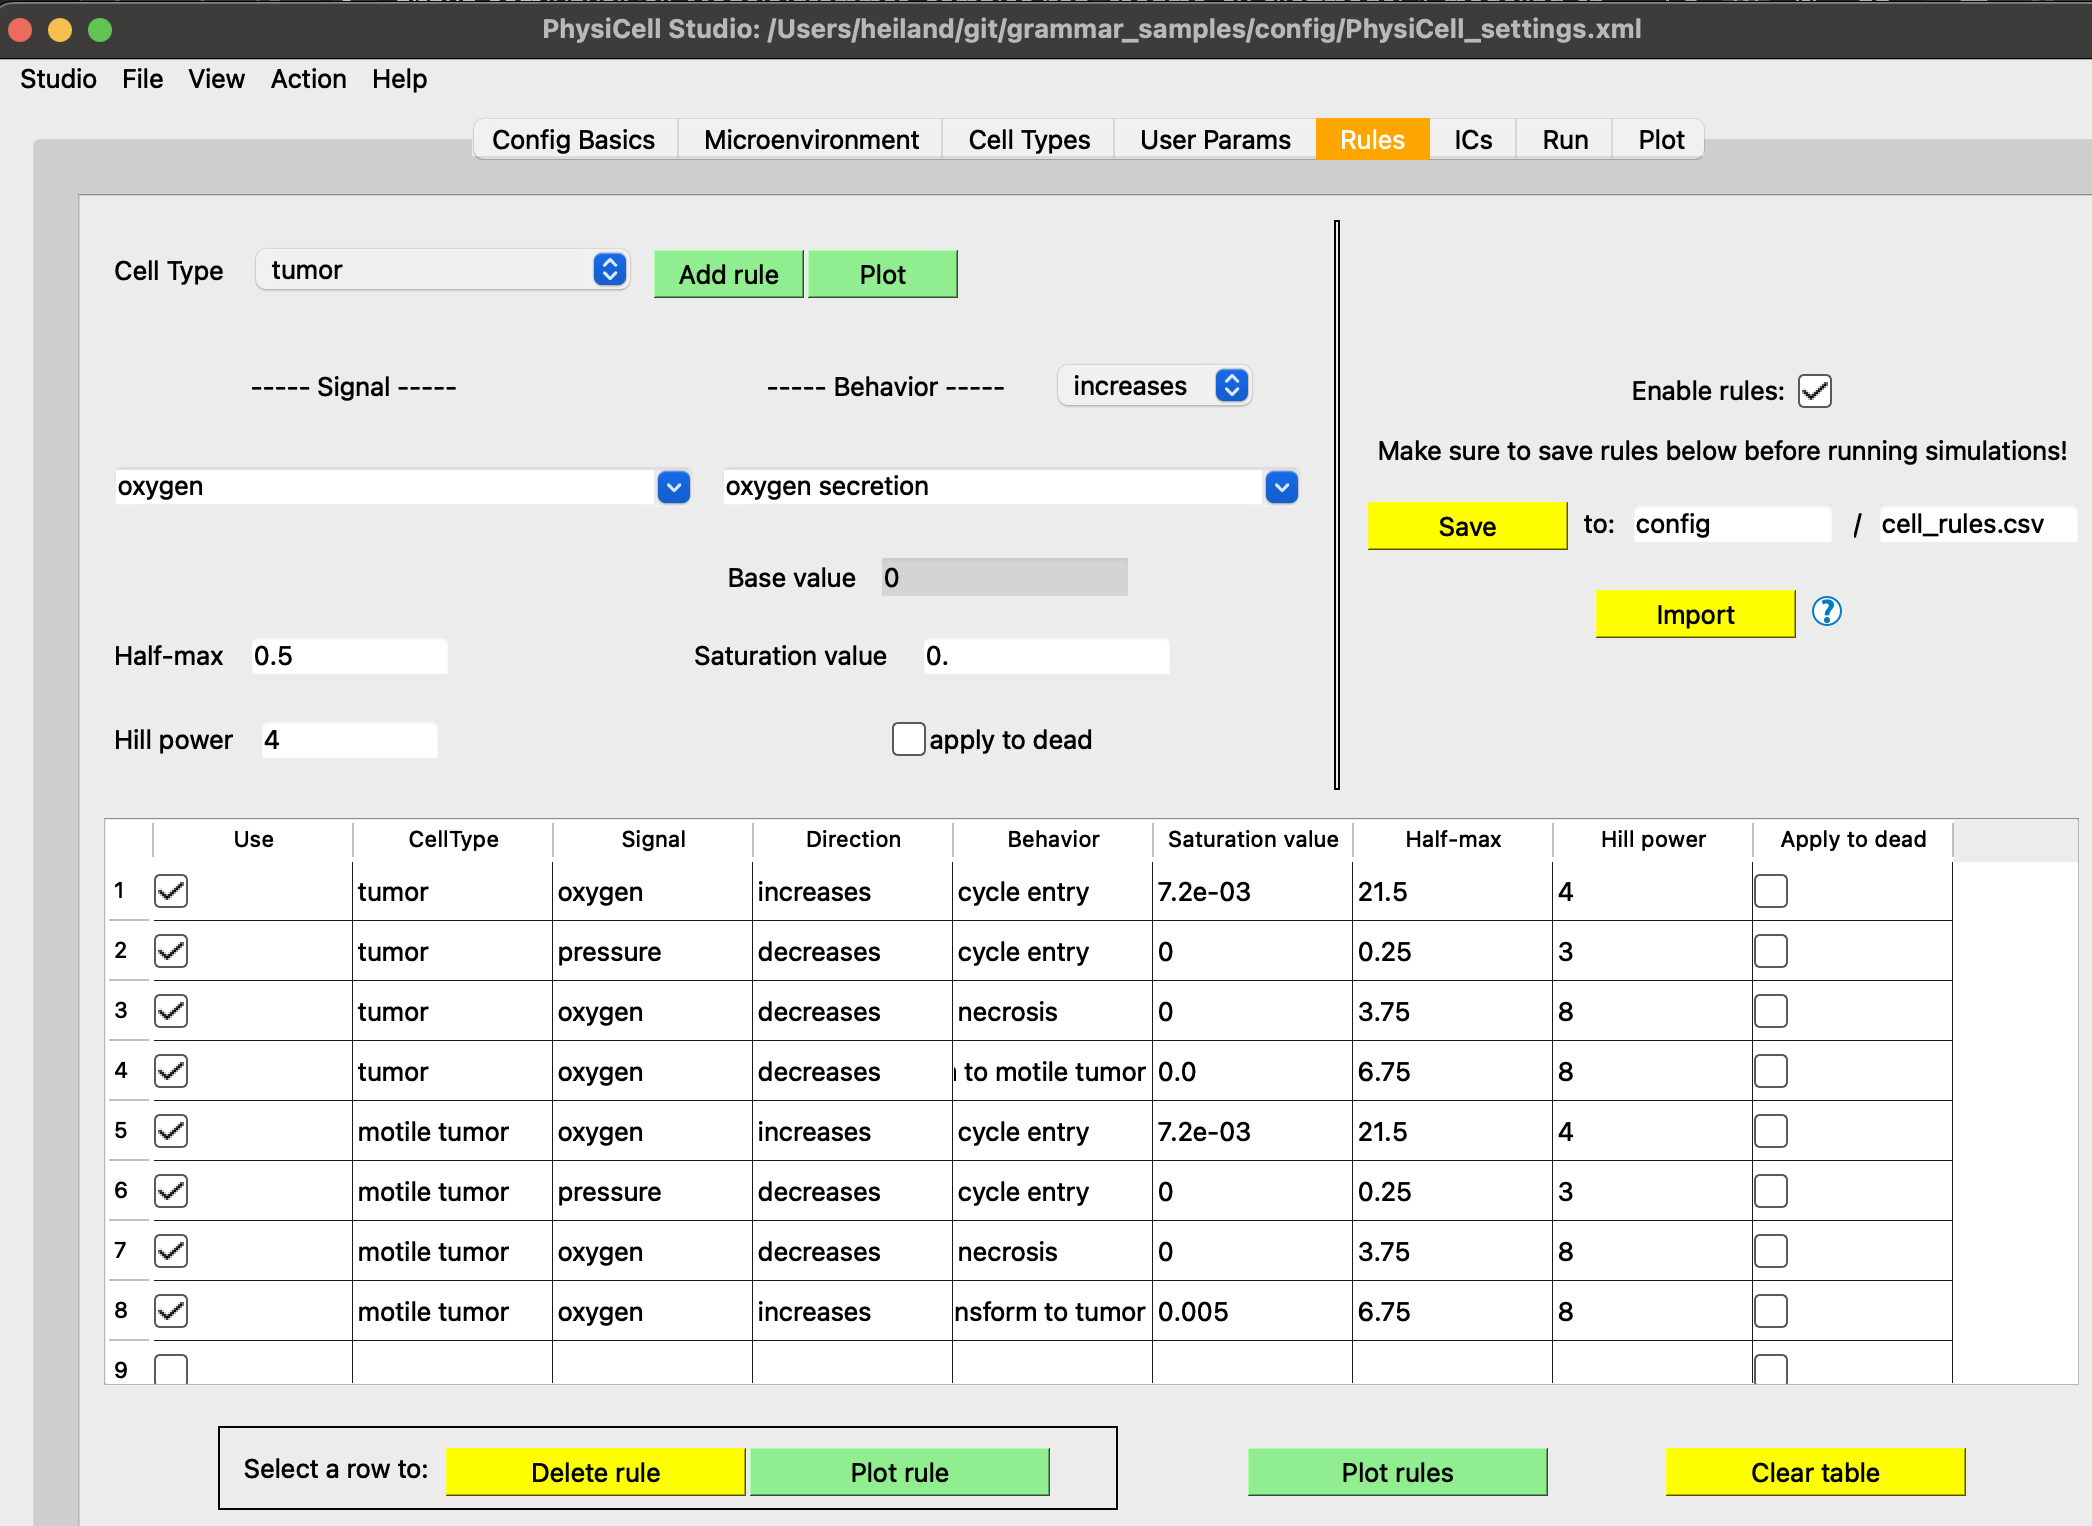Uncheck Use for rule row 2
This screenshot has height=1526, width=2092.
pos(171,951)
